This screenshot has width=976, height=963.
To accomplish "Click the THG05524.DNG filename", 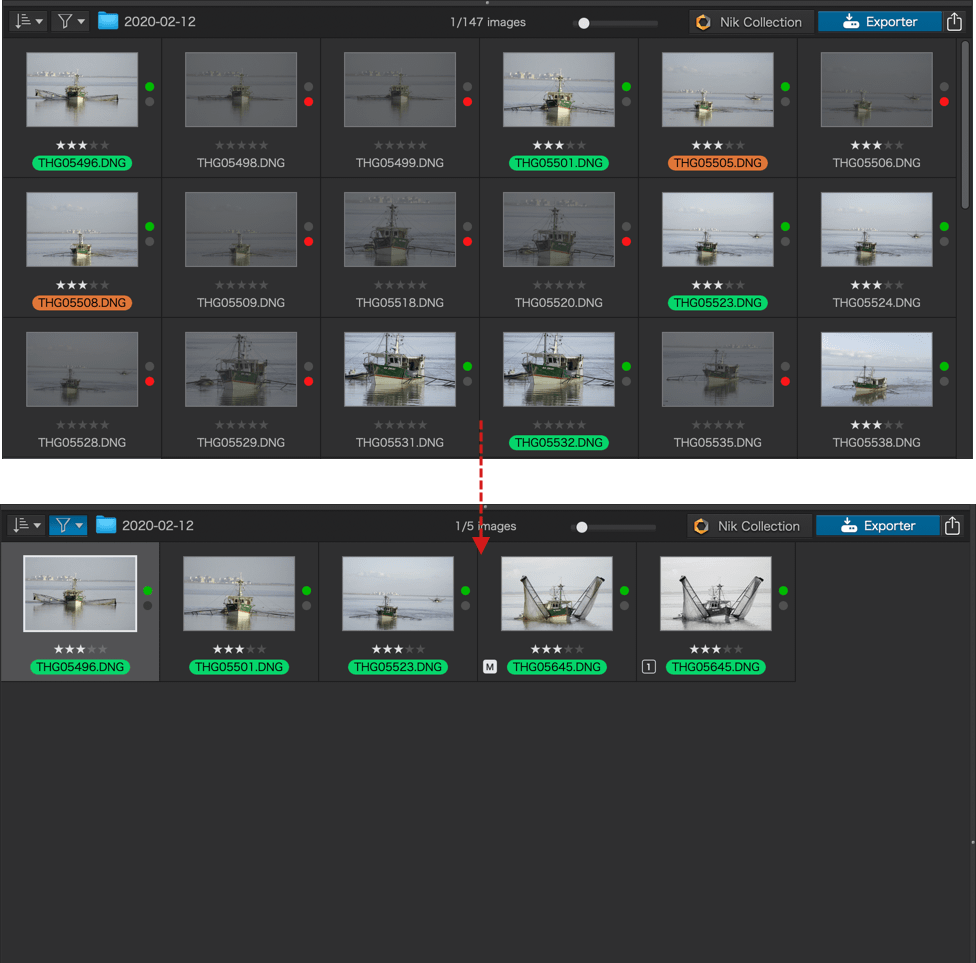I will point(876,303).
